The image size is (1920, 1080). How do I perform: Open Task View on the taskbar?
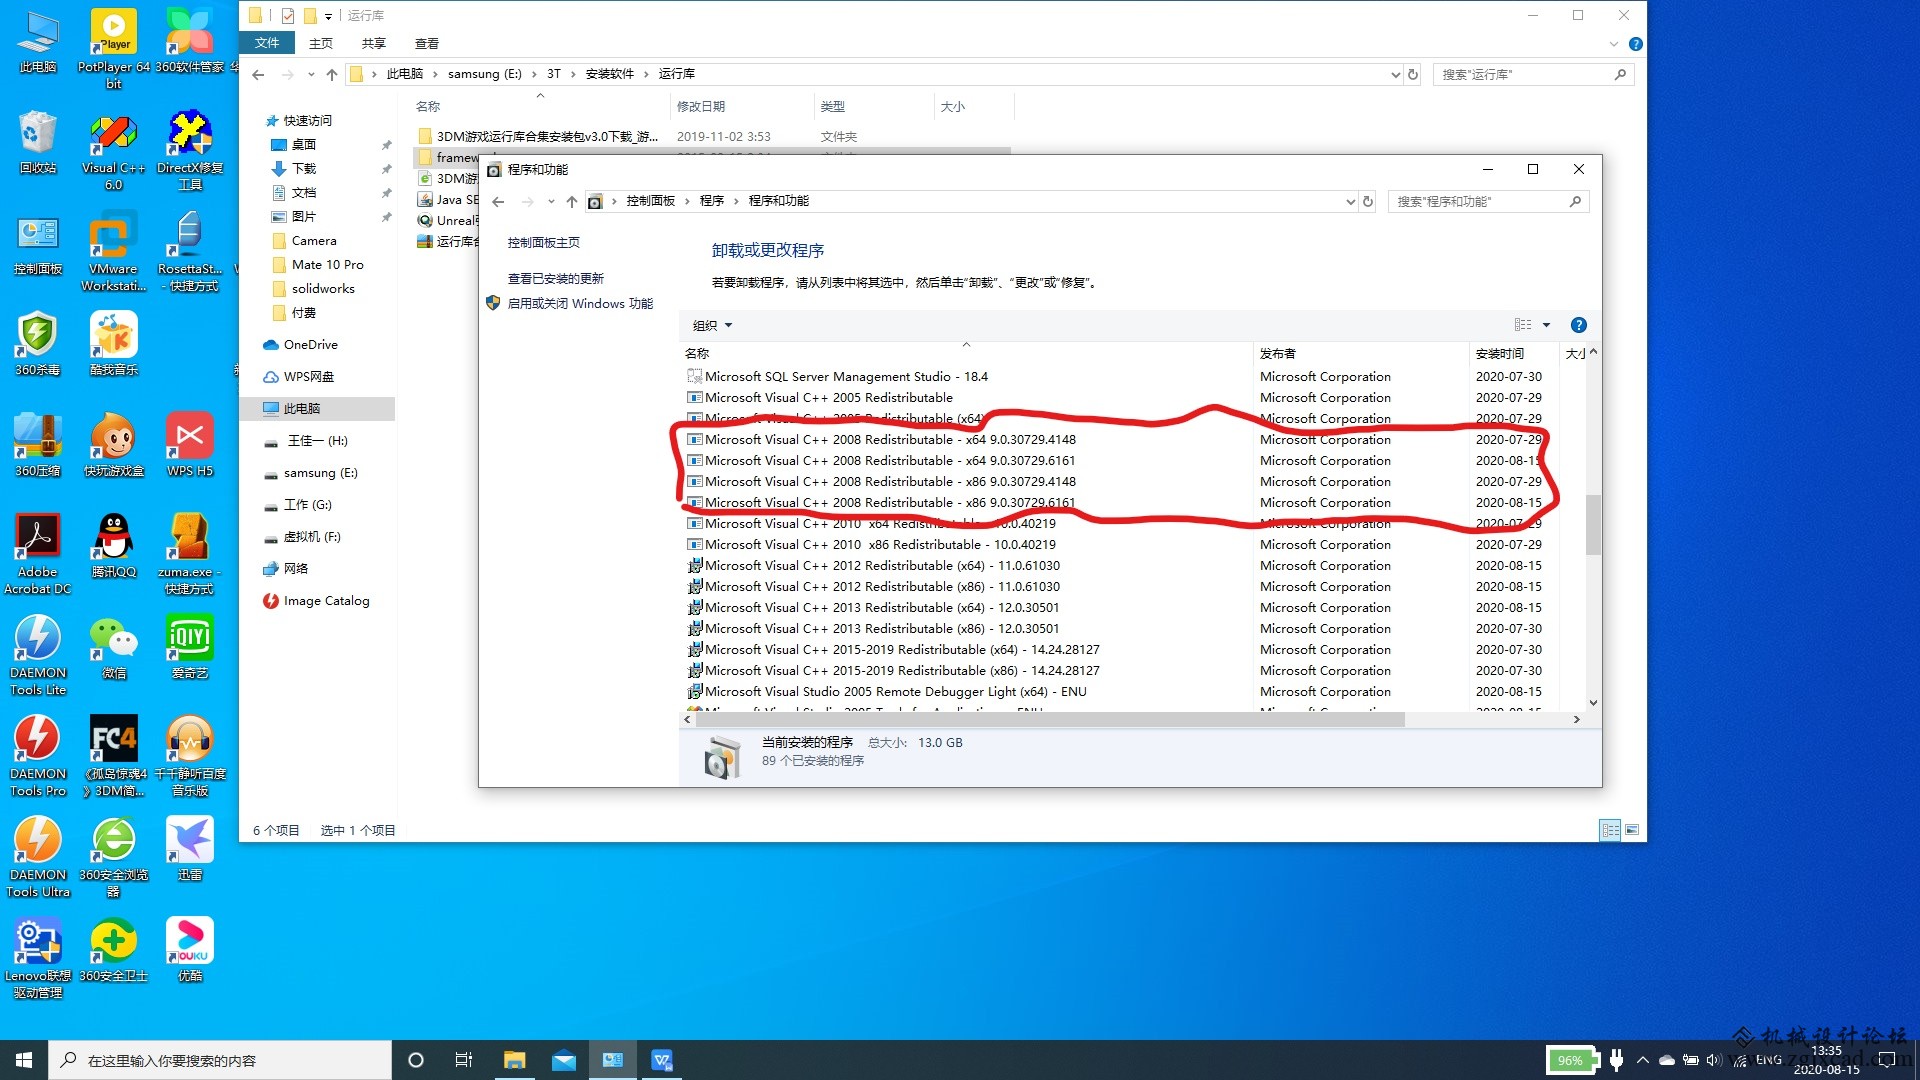(464, 1060)
